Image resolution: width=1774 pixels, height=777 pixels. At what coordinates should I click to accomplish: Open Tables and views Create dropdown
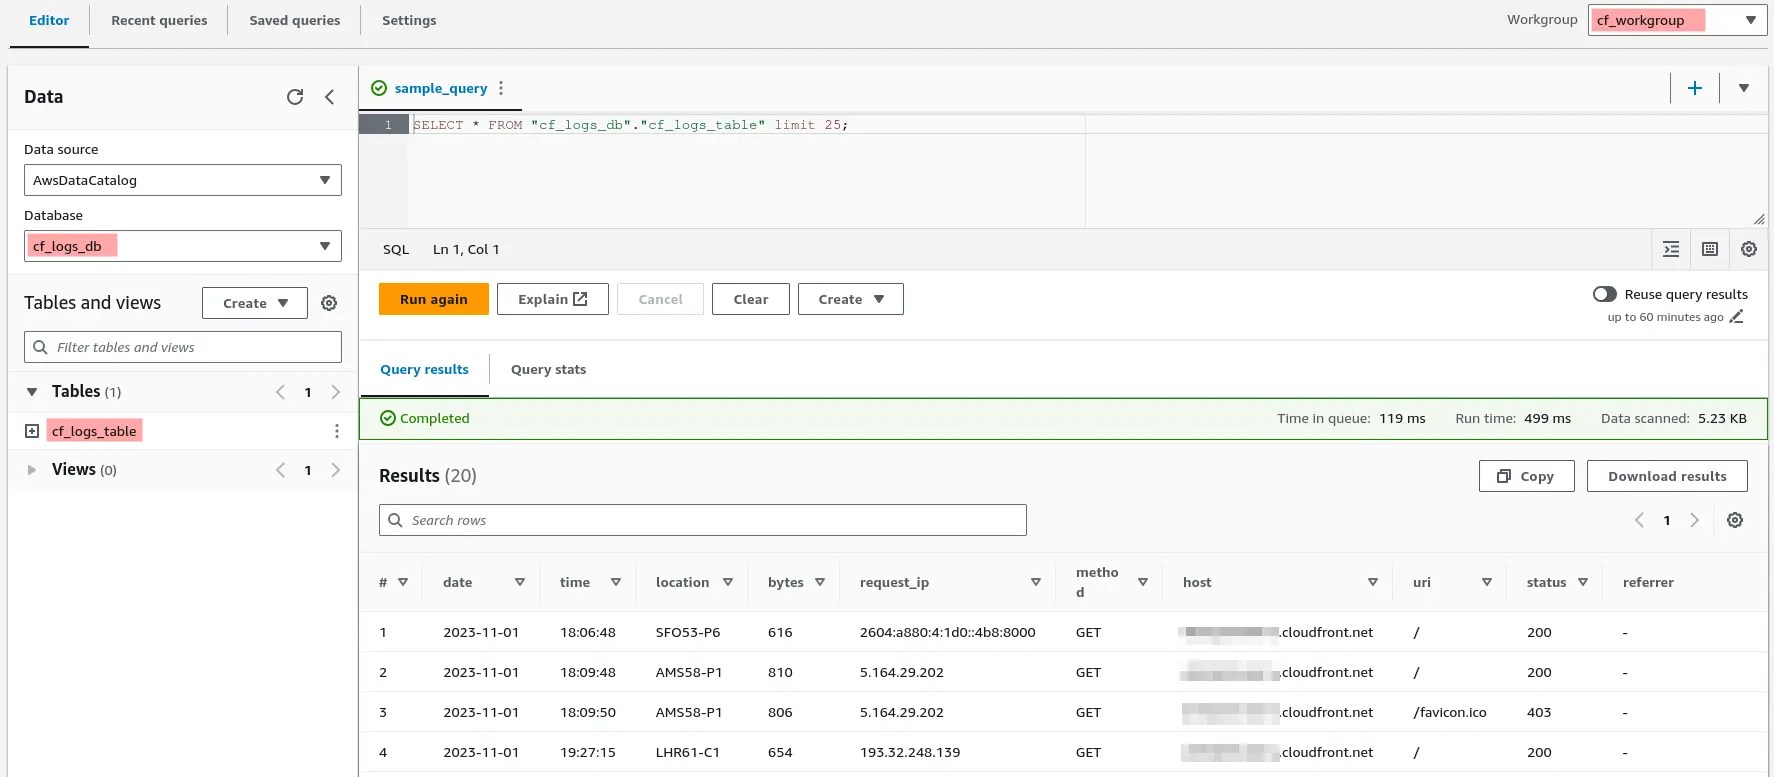point(255,303)
